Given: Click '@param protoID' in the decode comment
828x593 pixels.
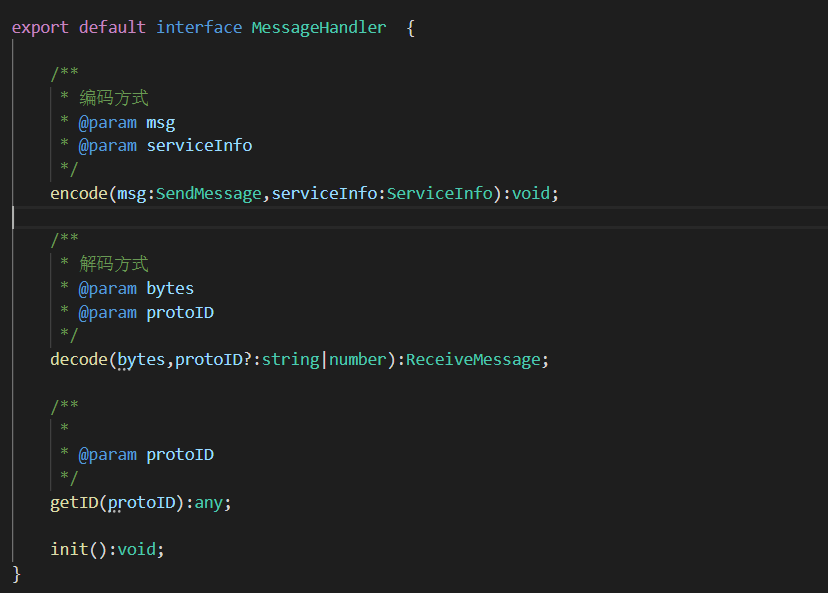Looking at the screenshot, I should 146,313.
